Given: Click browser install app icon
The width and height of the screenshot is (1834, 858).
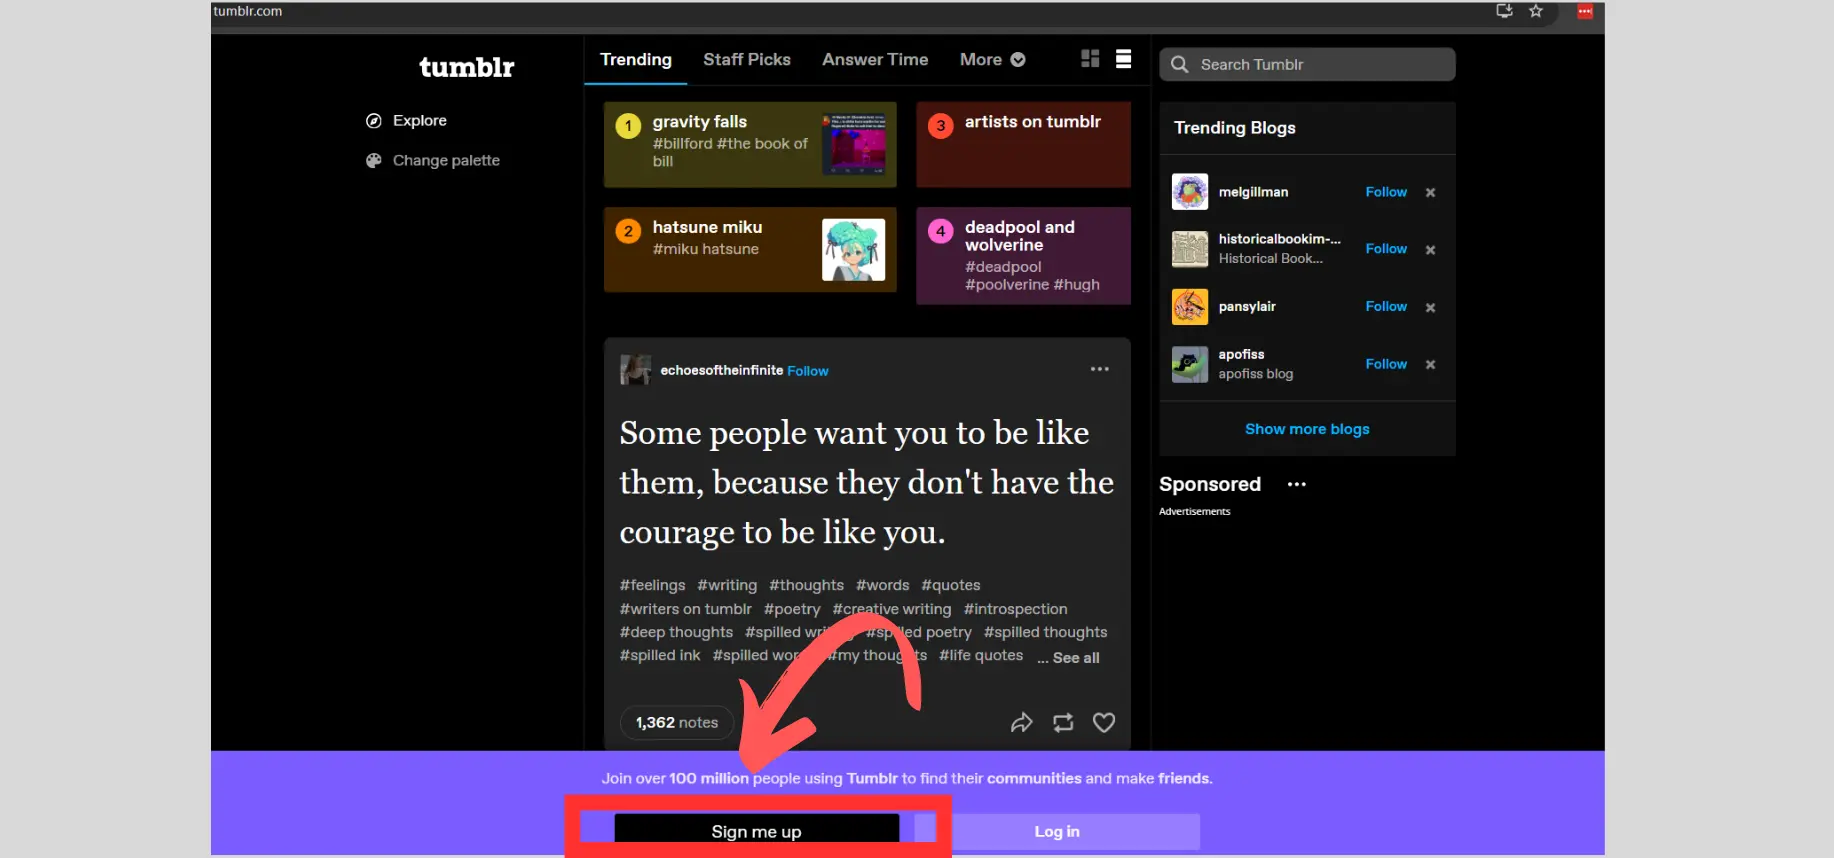Looking at the screenshot, I should [x=1504, y=11].
